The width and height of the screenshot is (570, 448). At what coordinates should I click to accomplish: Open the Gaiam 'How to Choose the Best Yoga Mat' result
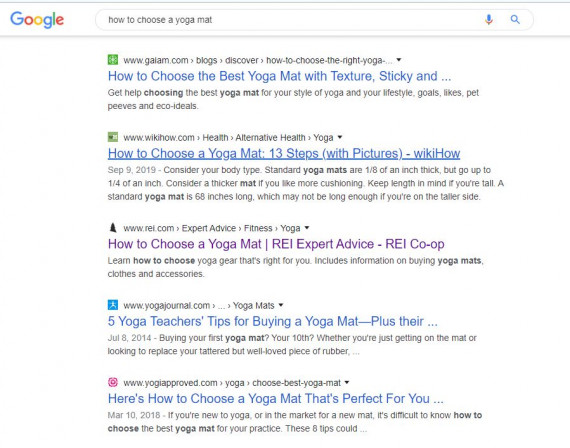279,76
